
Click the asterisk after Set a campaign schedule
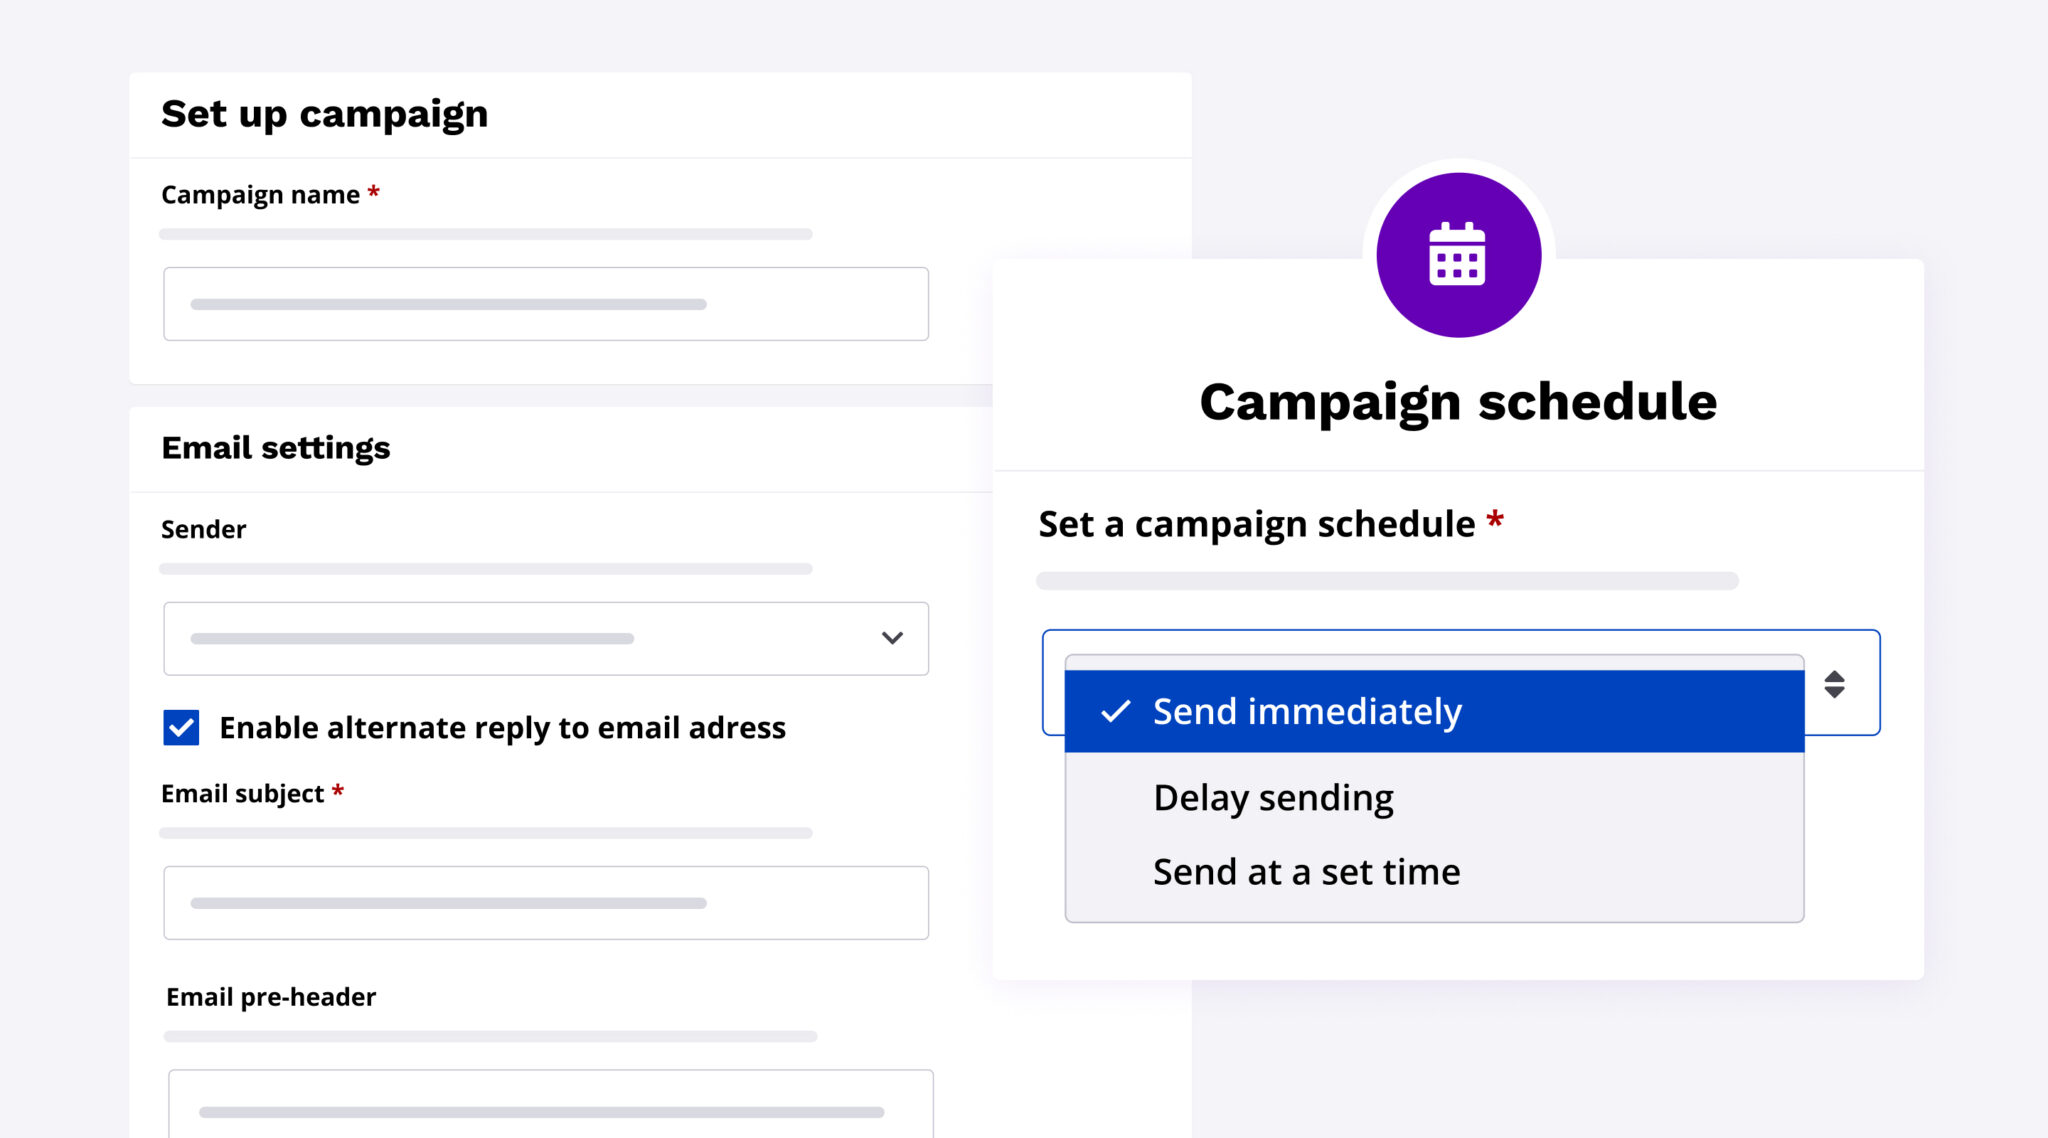tap(1494, 521)
